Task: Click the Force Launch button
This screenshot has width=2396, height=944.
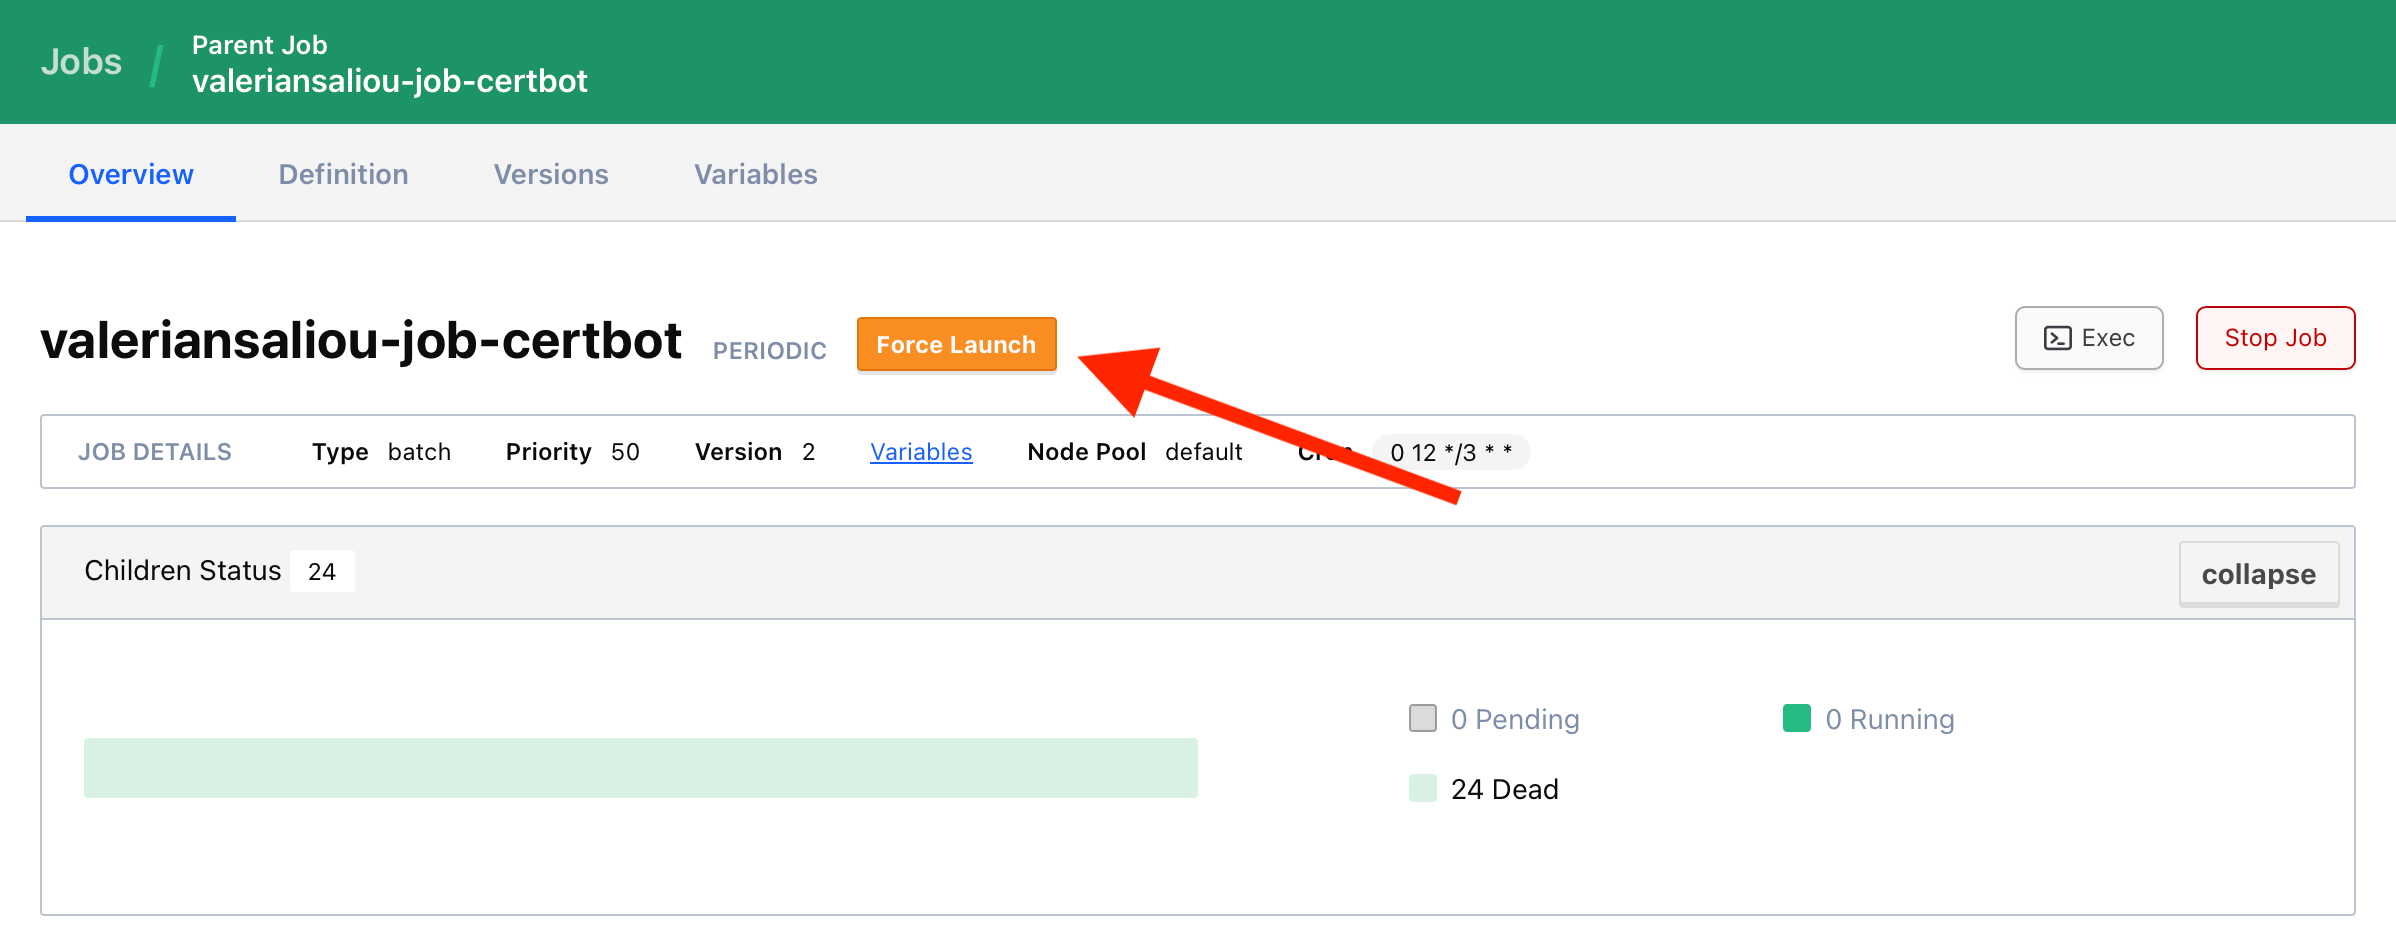Action: tap(956, 344)
